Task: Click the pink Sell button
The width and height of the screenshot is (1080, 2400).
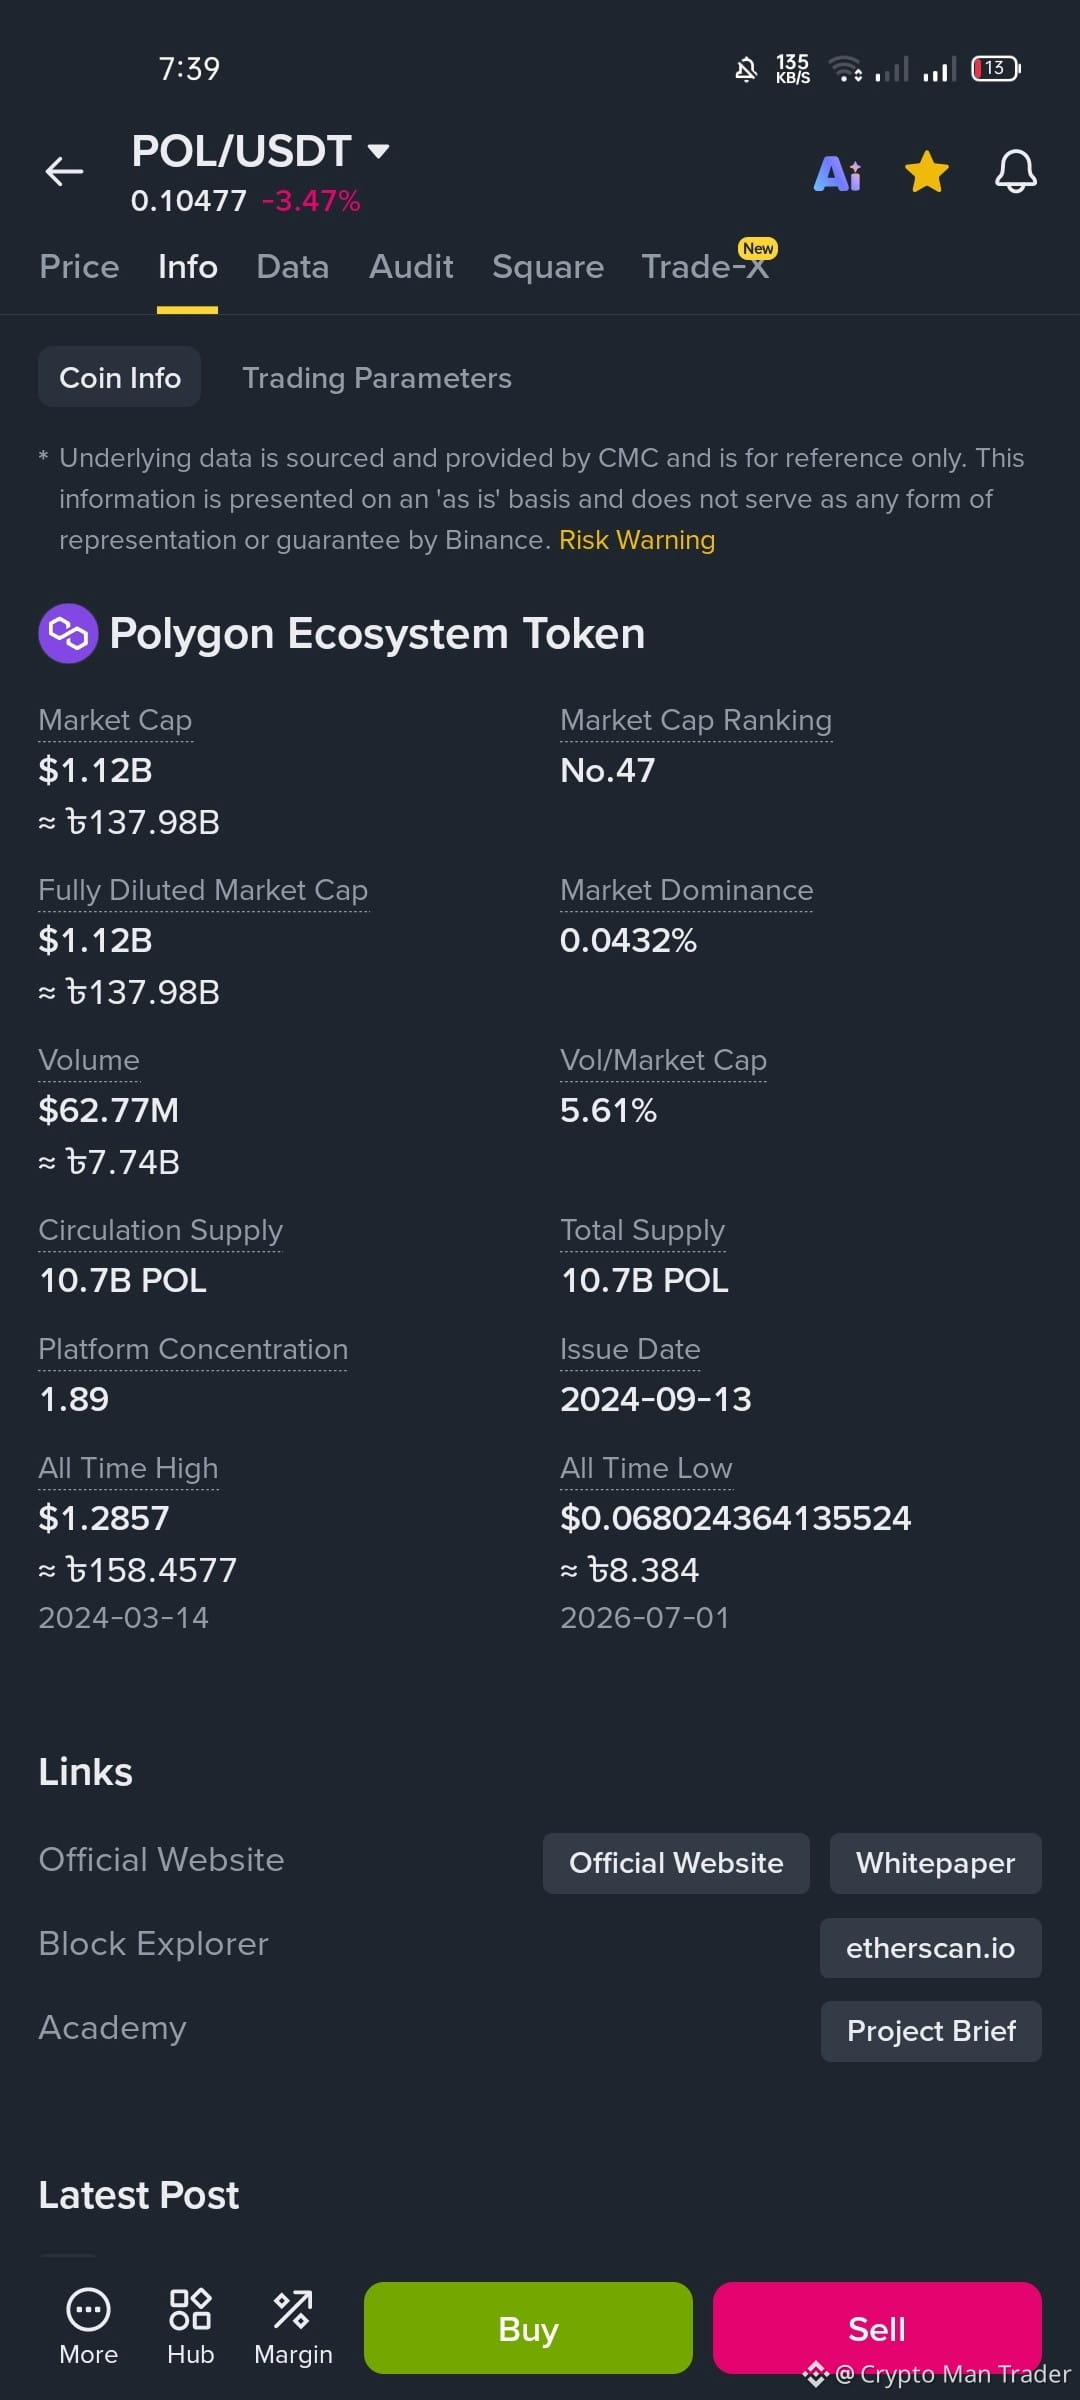Action: (x=877, y=2328)
